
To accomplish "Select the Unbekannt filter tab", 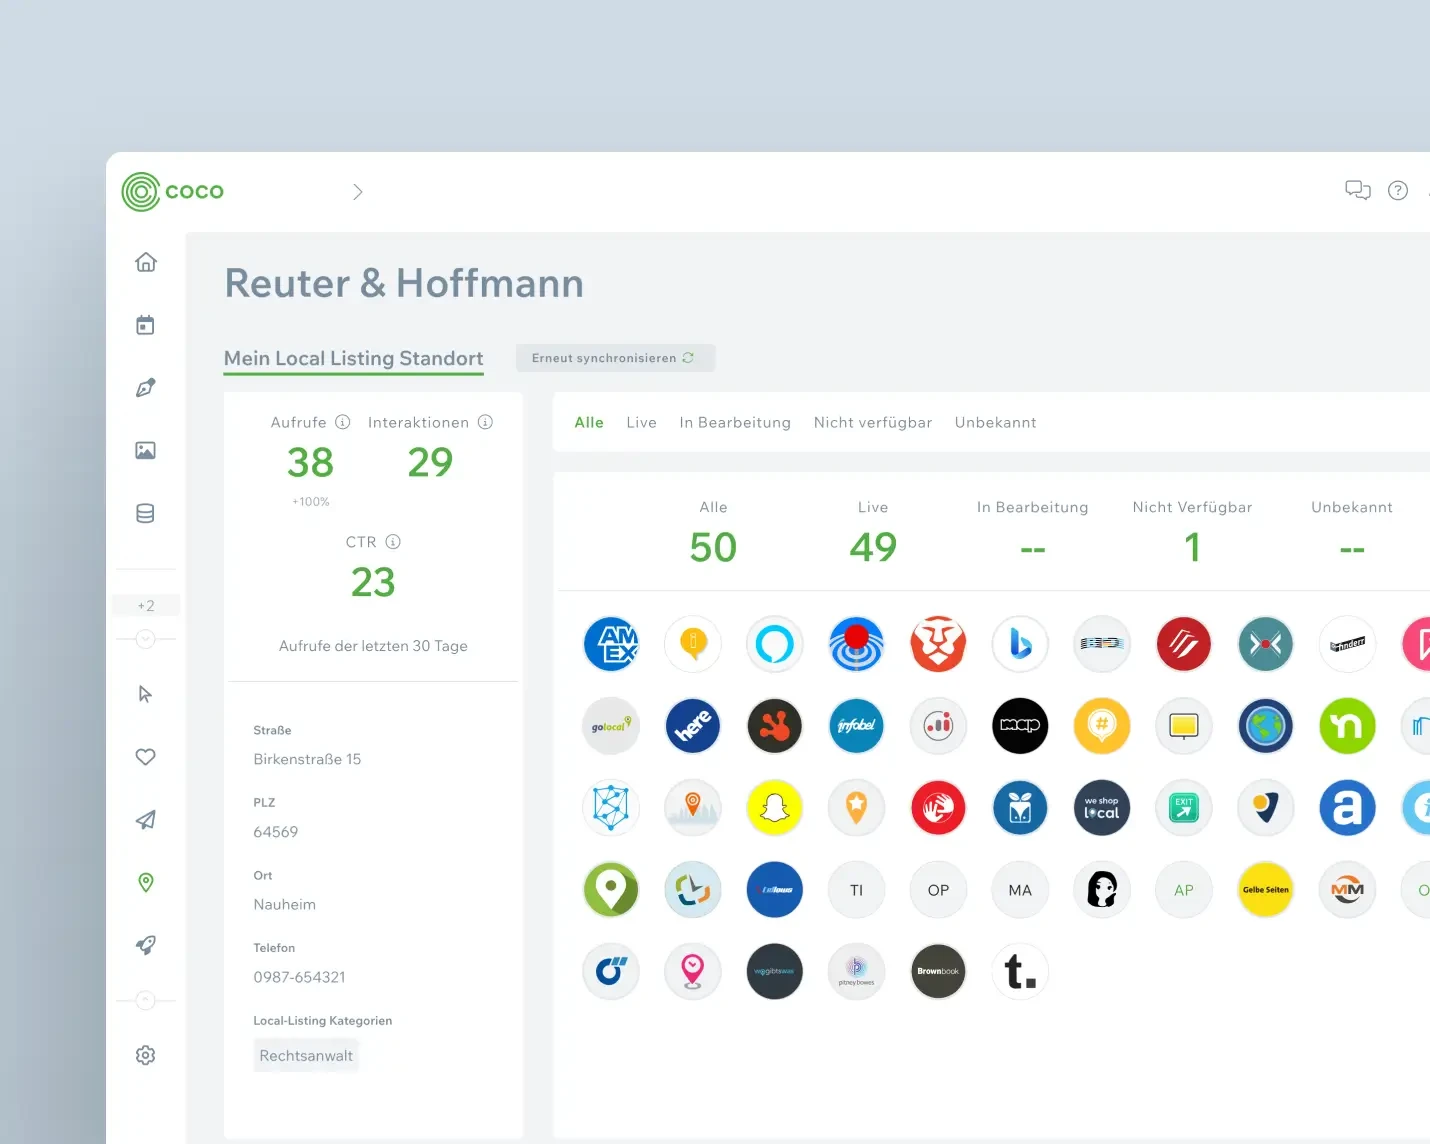I will (x=996, y=423).
